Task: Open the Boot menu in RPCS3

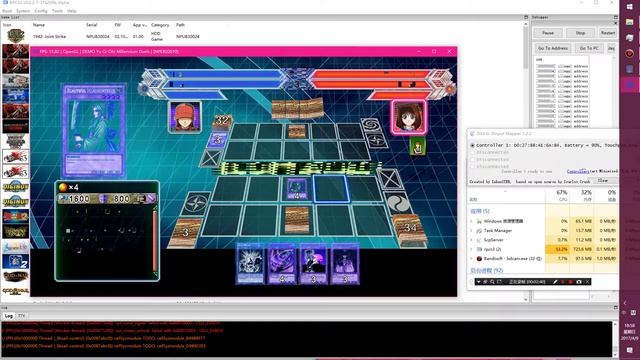Action: [x=7, y=11]
